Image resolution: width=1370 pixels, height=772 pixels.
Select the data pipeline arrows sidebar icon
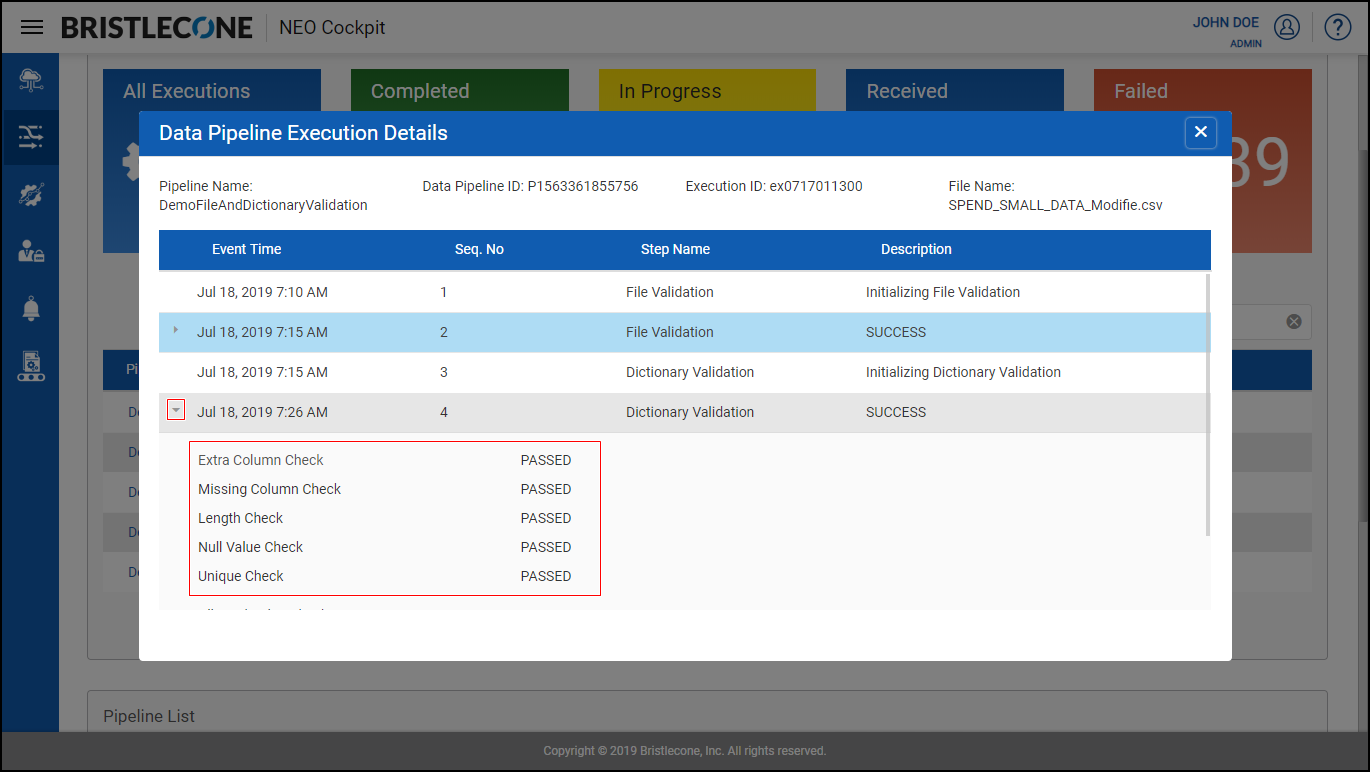(31, 137)
